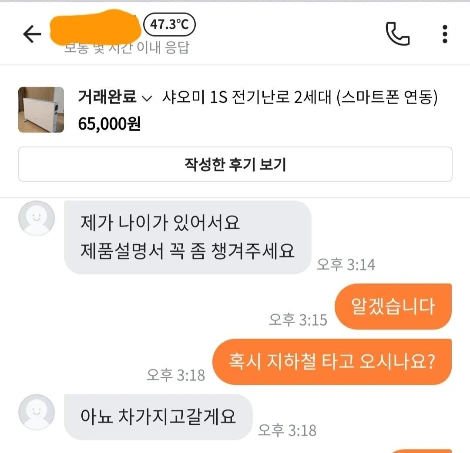
Task: Open the upper sender profile avatar
Action: coord(36,218)
